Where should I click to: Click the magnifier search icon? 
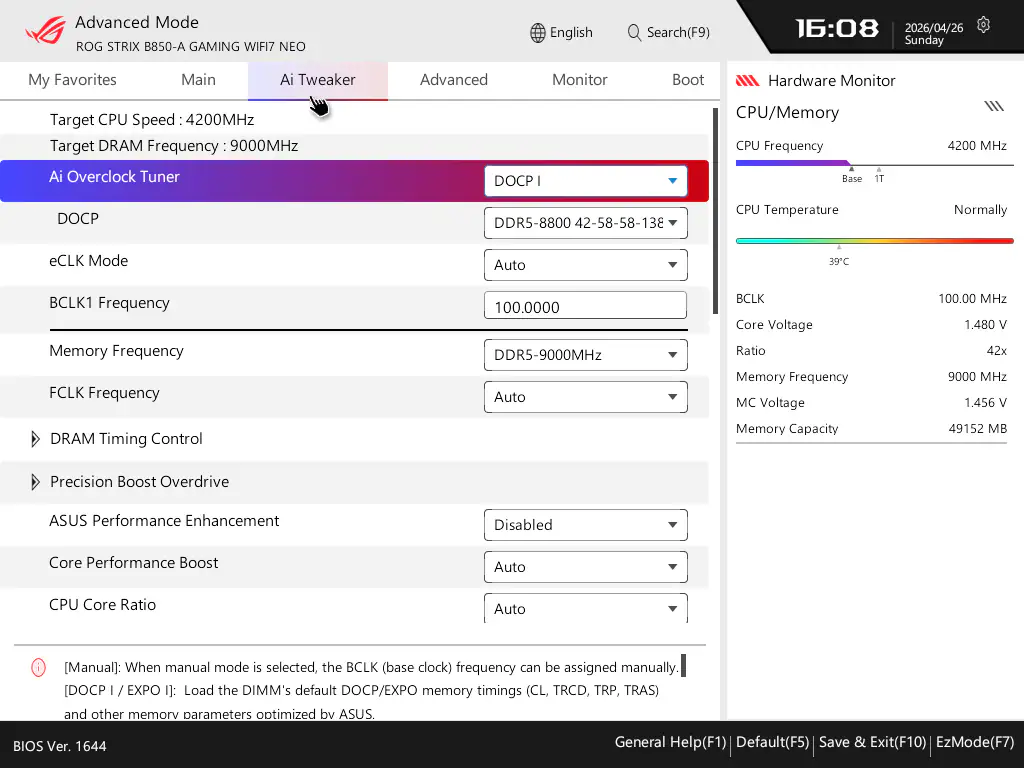click(634, 33)
